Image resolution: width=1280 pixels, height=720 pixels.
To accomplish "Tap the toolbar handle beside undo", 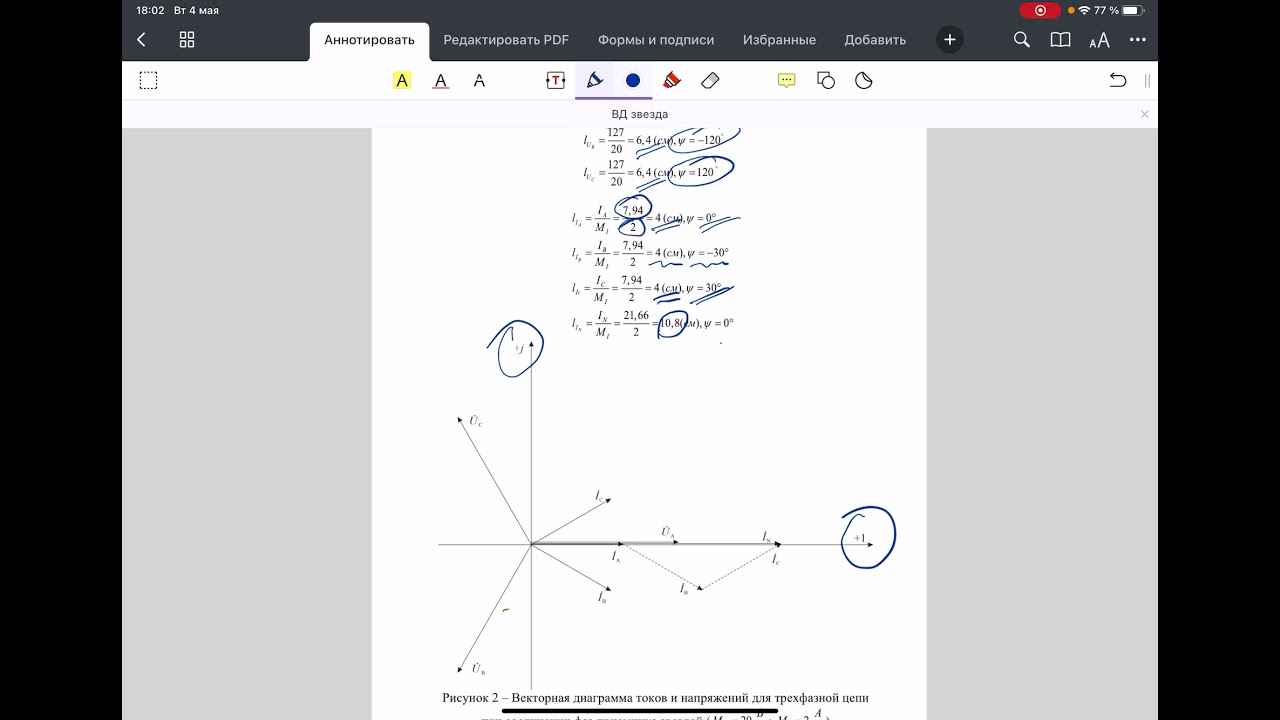I will [1147, 80].
